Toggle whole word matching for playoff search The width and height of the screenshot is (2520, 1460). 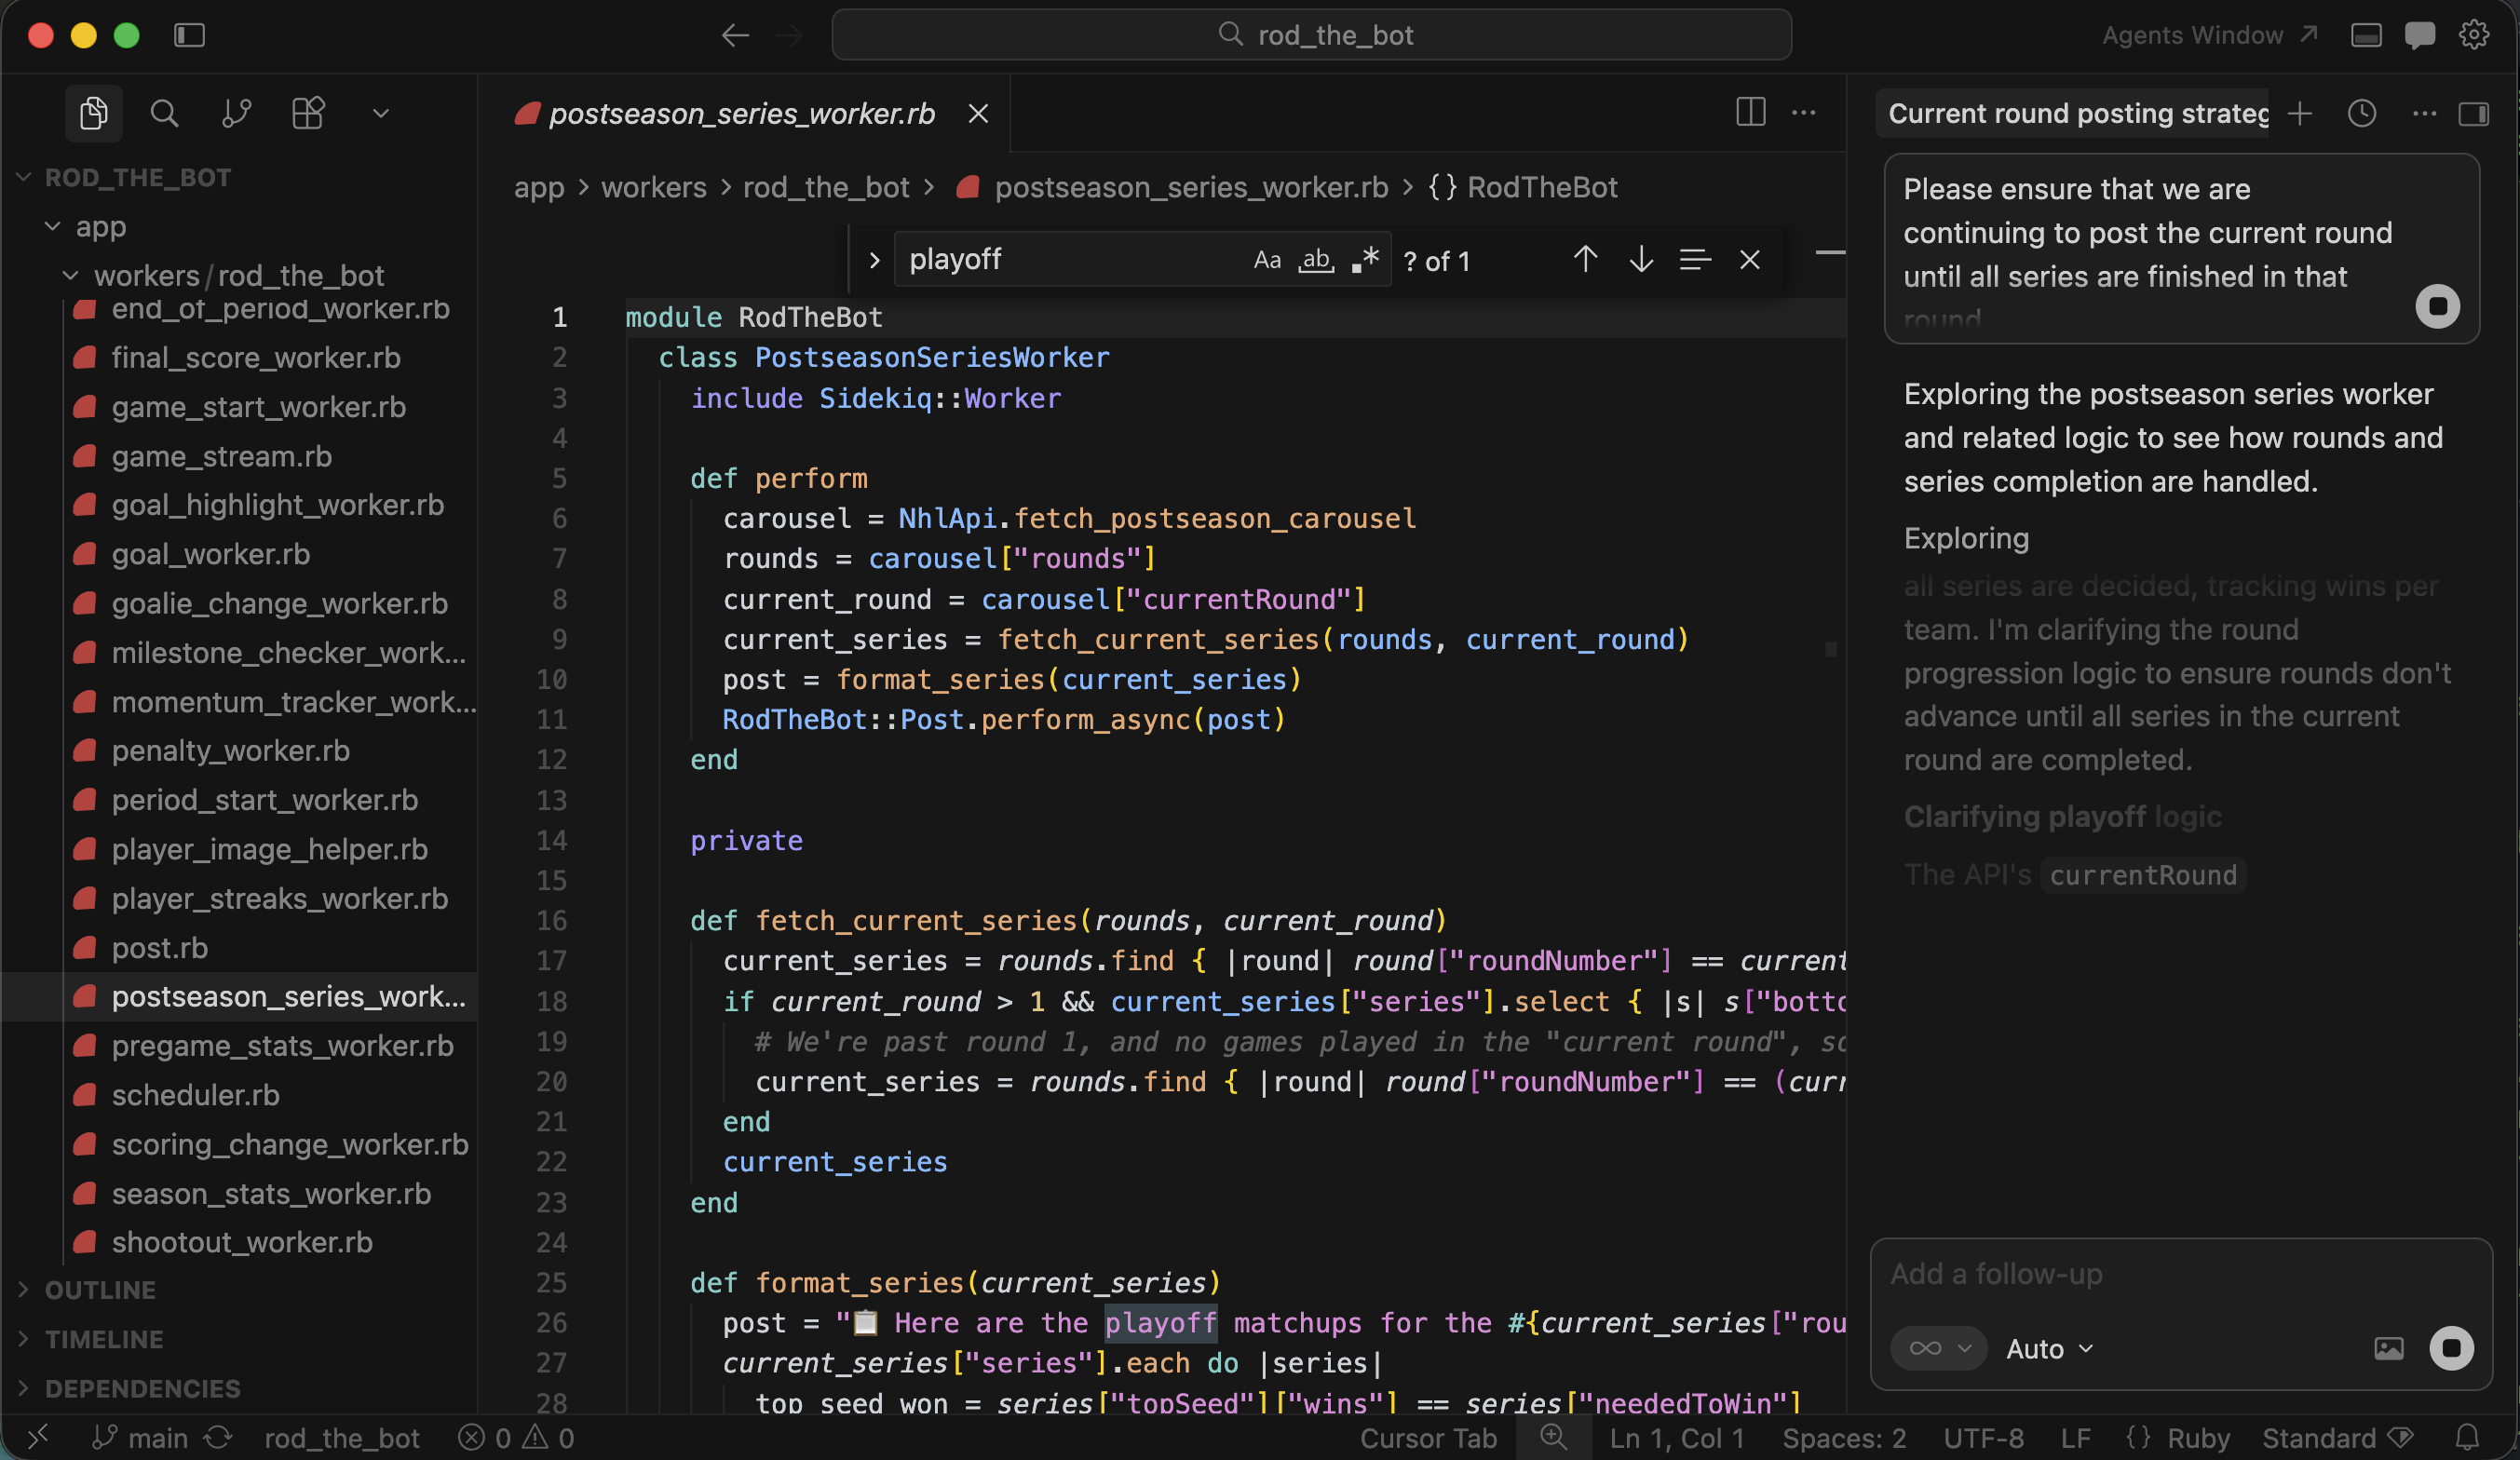pyautogui.click(x=1315, y=260)
